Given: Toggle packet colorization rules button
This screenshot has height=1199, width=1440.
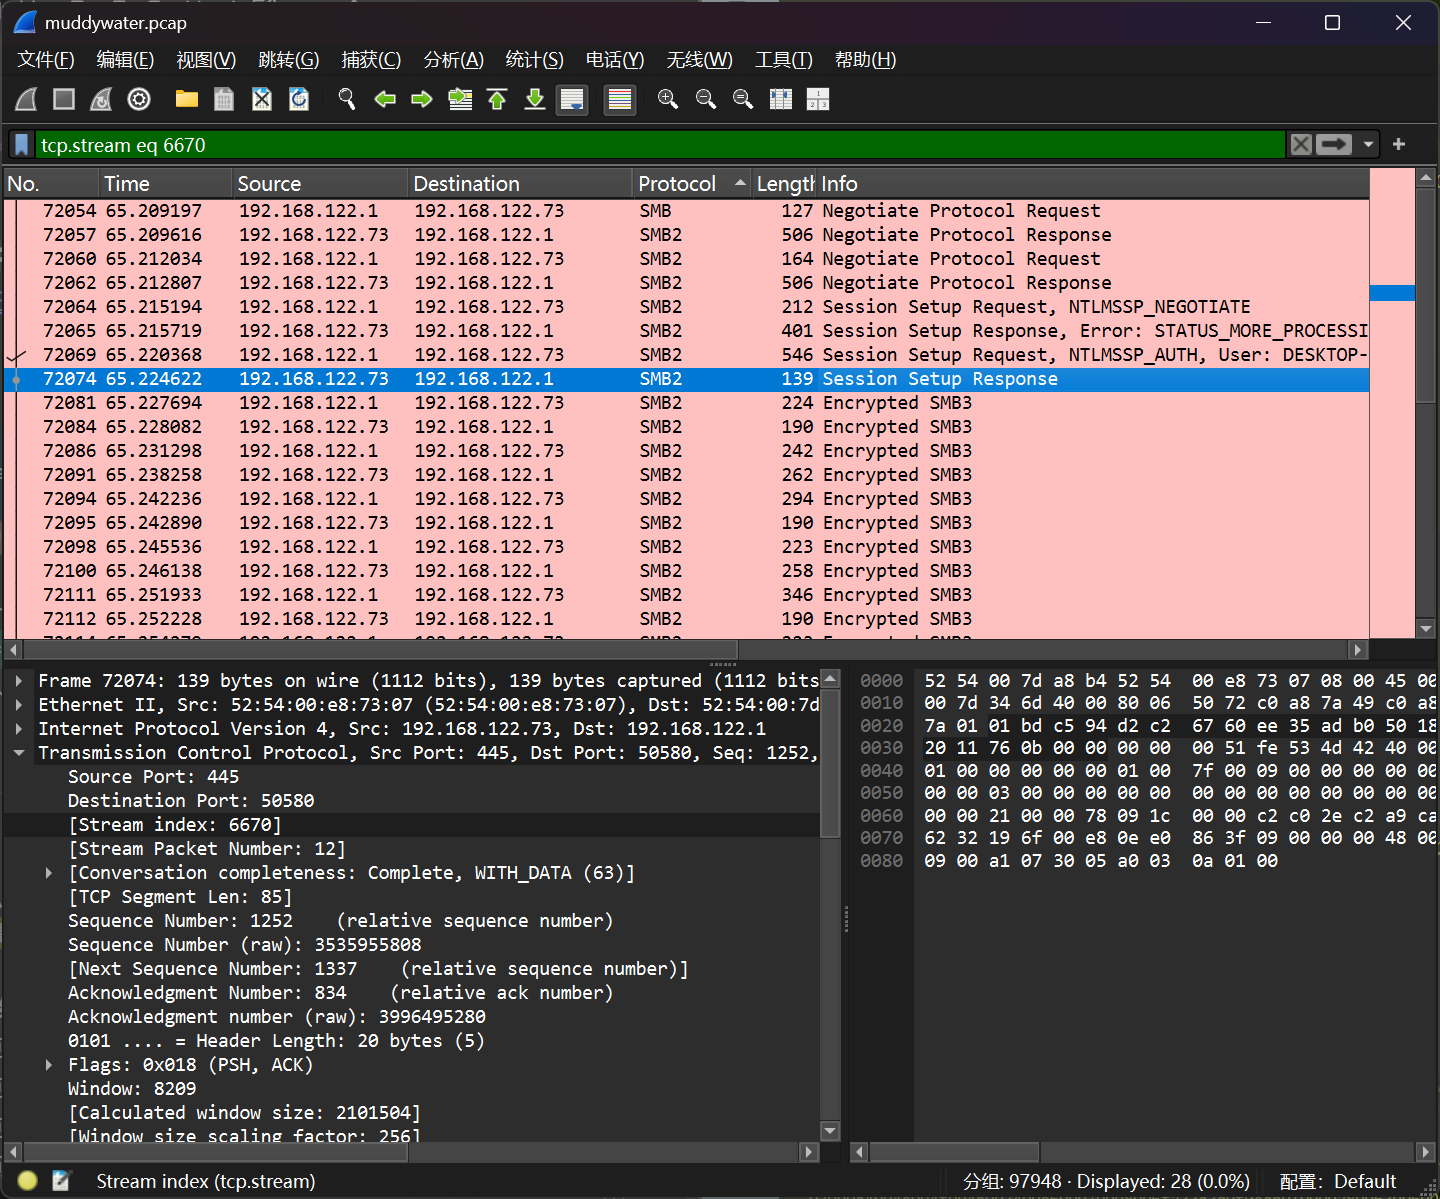Looking at the screenshot, I should 620,99.
